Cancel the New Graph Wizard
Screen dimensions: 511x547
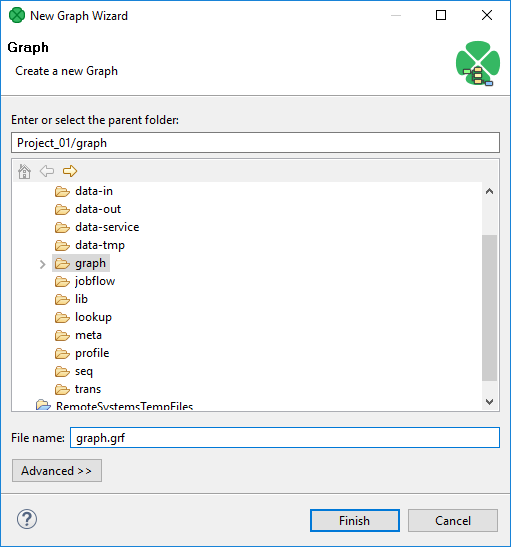(x=453, y=520)
